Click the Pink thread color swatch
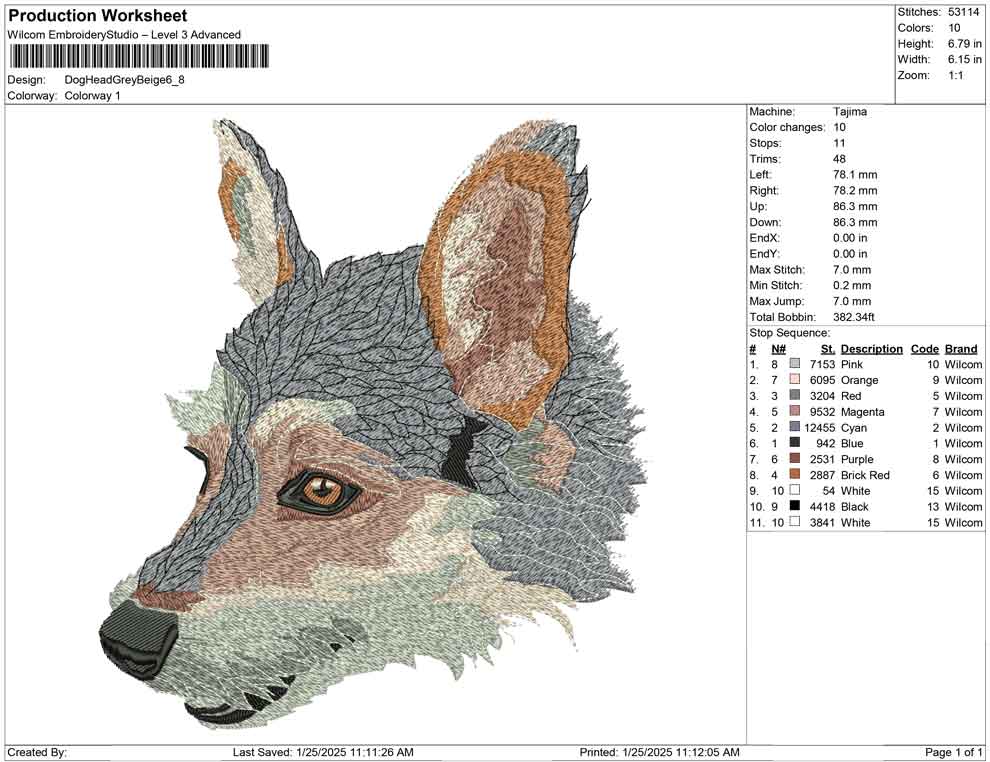 pyautogui.click(x=793, y=364)
